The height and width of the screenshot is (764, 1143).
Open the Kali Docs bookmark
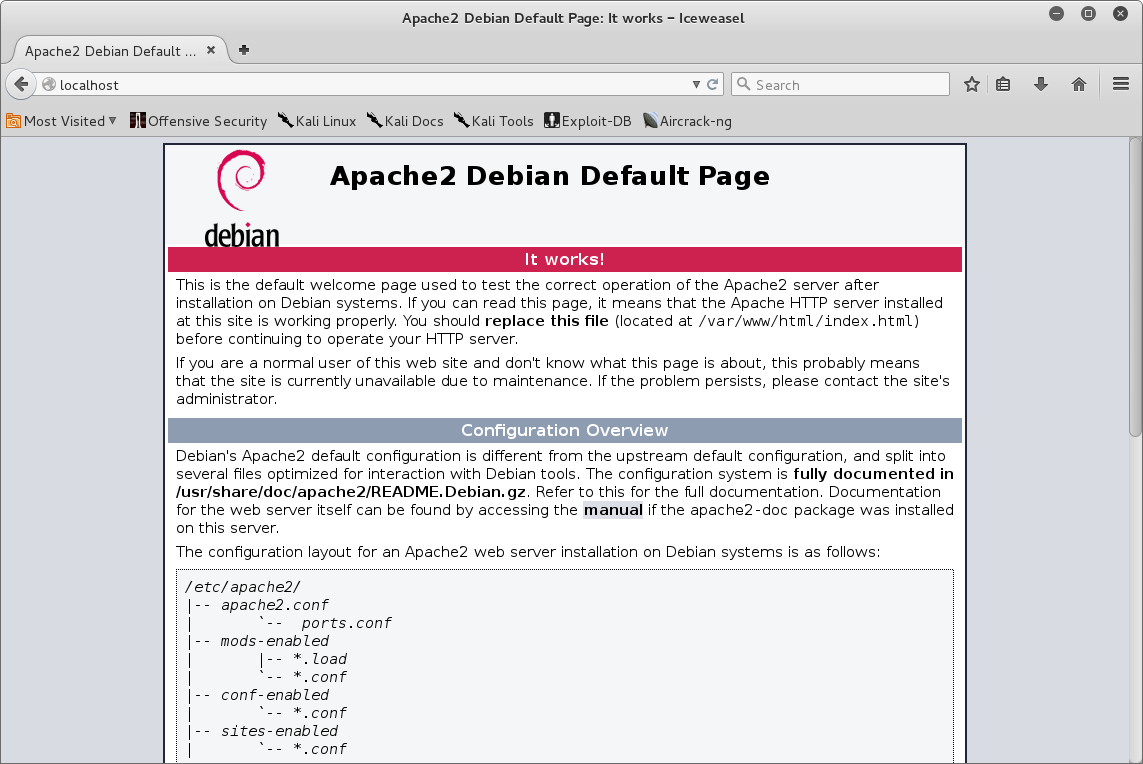coord(405,121)
